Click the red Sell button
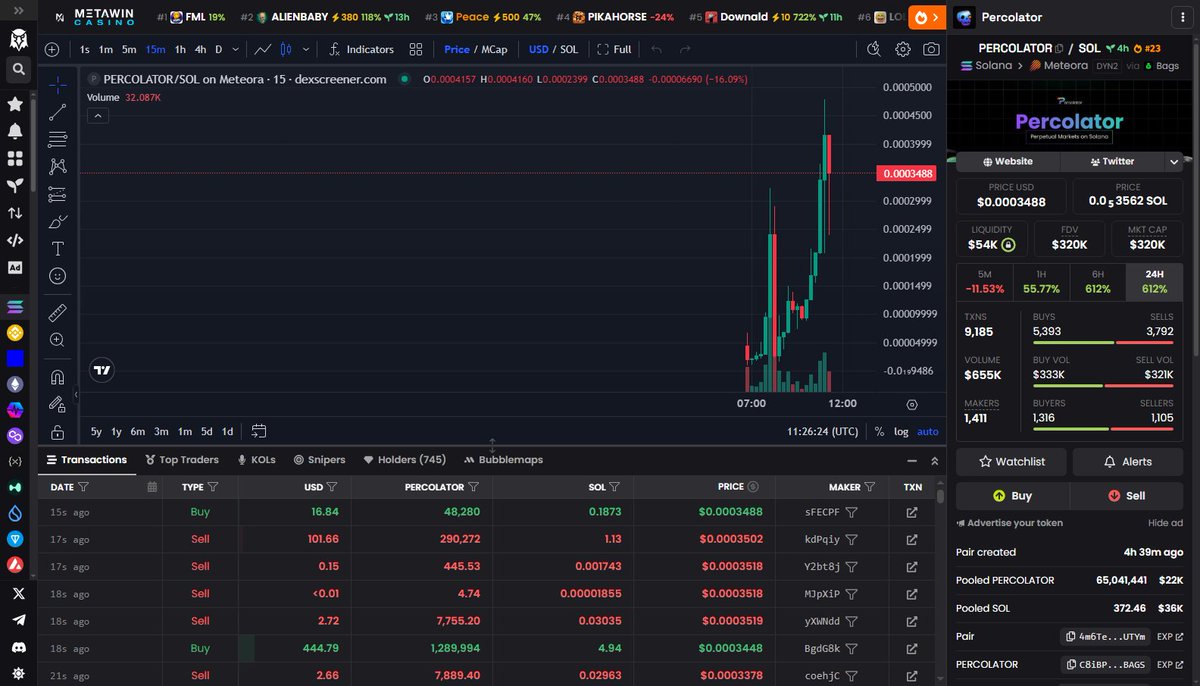The image size is (1200, 686). pos(1126,495)
